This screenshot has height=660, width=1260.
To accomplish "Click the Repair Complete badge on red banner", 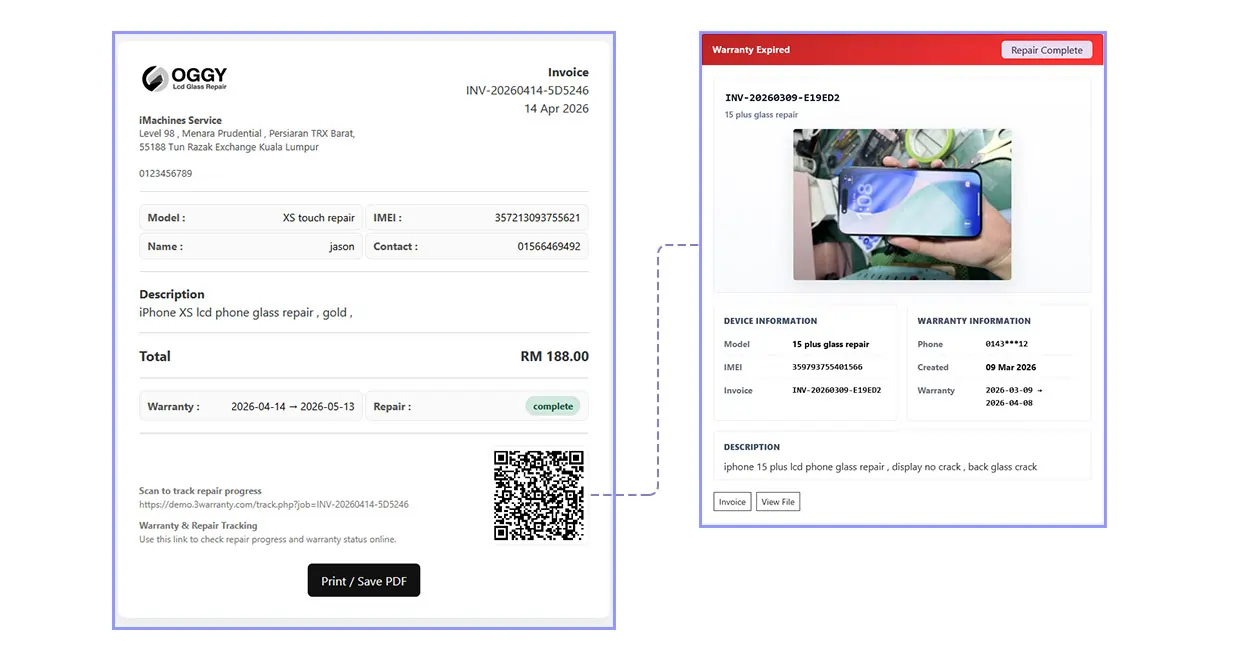I will tap(1046, 49).
